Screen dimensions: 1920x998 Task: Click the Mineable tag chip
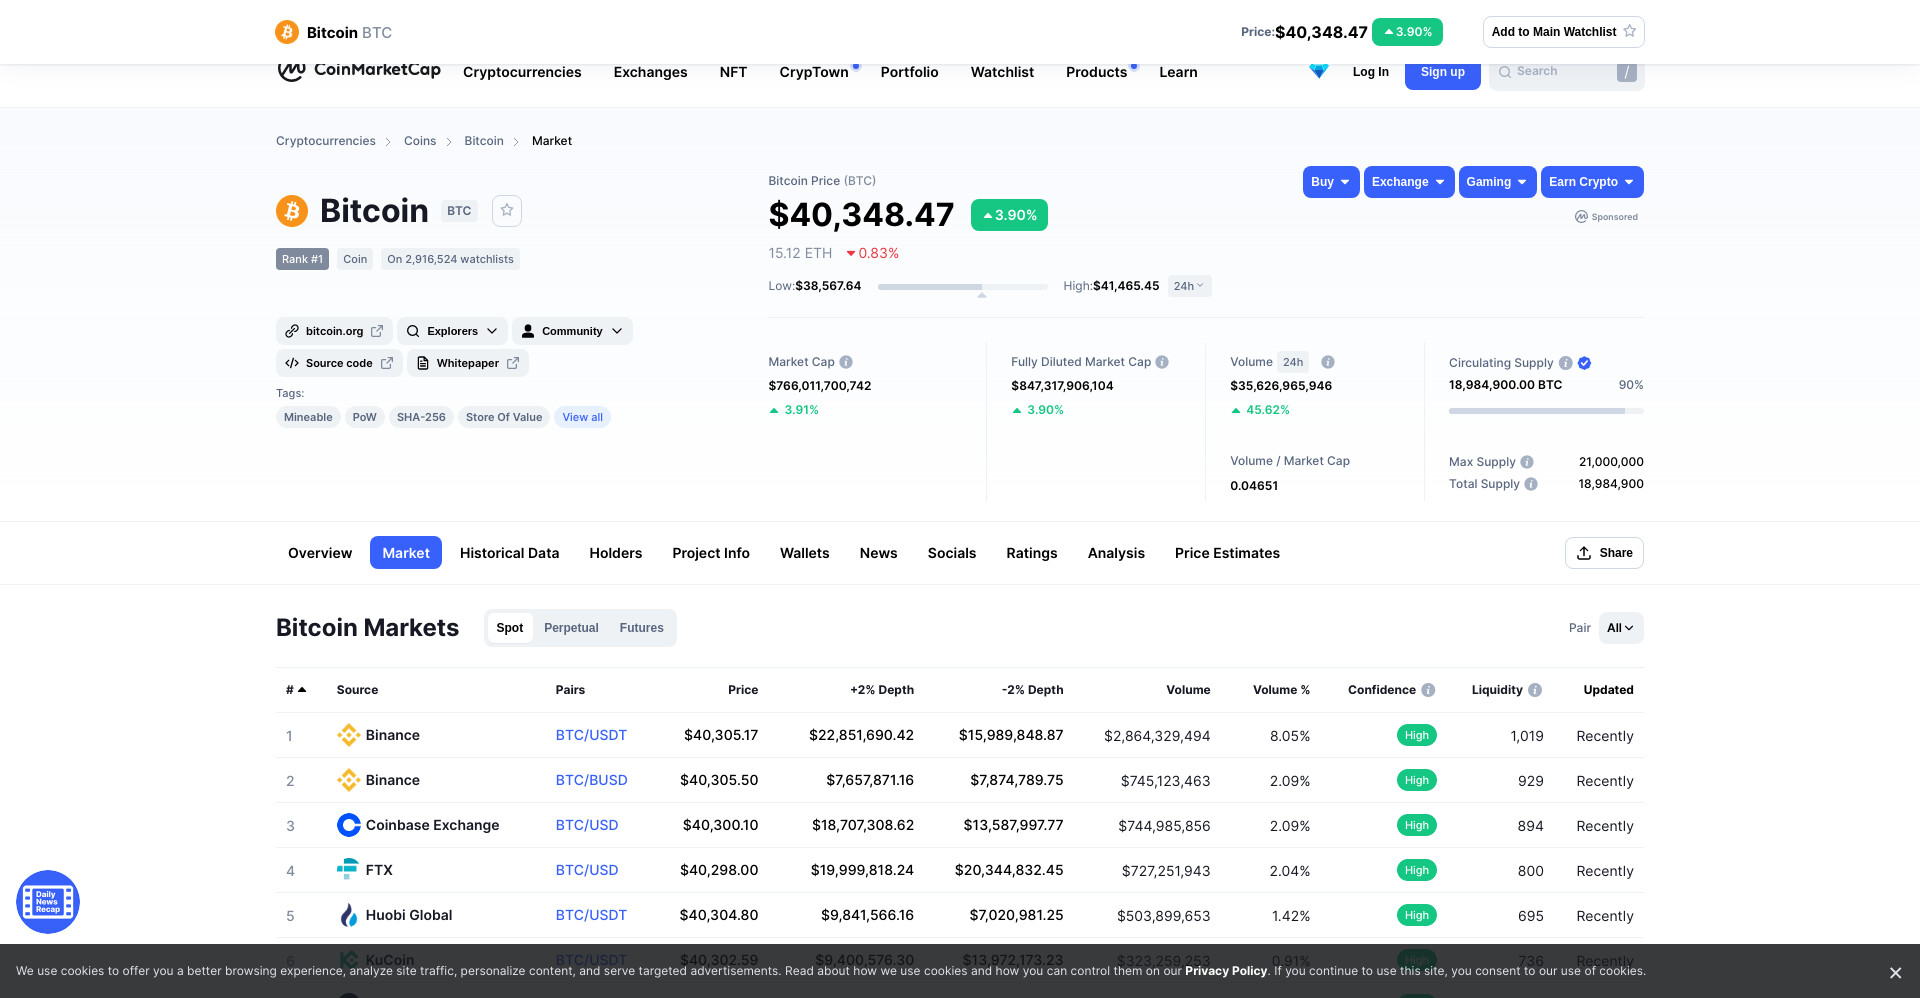tap(308, 417)
